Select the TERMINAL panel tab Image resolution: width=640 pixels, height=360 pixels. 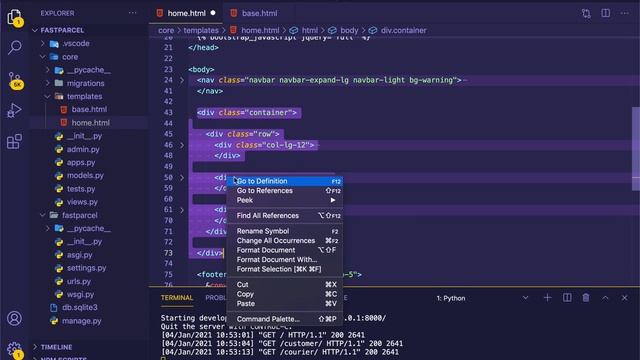177,298
